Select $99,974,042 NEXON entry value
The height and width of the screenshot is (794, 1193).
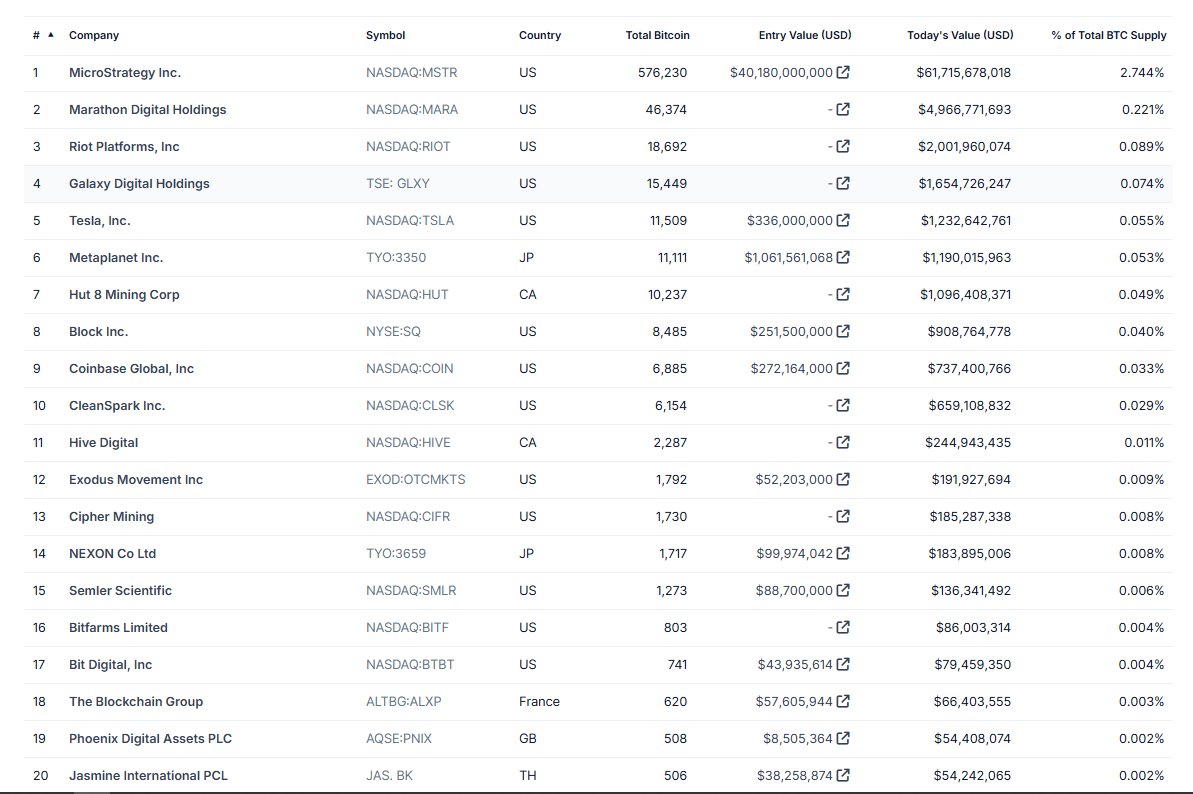[794, 554]
